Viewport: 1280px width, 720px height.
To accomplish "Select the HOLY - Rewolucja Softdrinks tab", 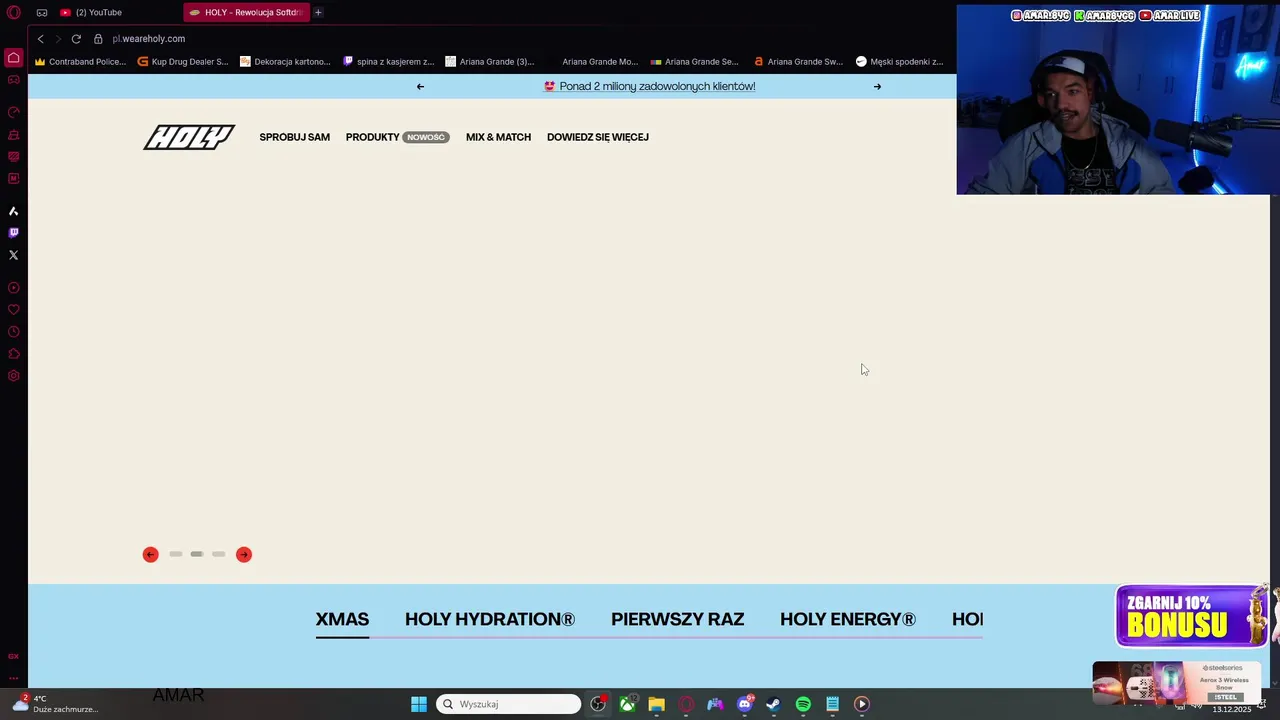I will tap(246, 12).
